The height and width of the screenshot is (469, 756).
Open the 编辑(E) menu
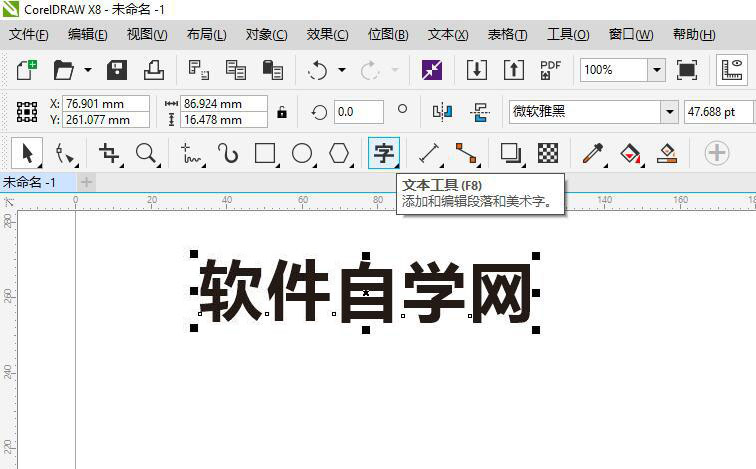(87, 35)
